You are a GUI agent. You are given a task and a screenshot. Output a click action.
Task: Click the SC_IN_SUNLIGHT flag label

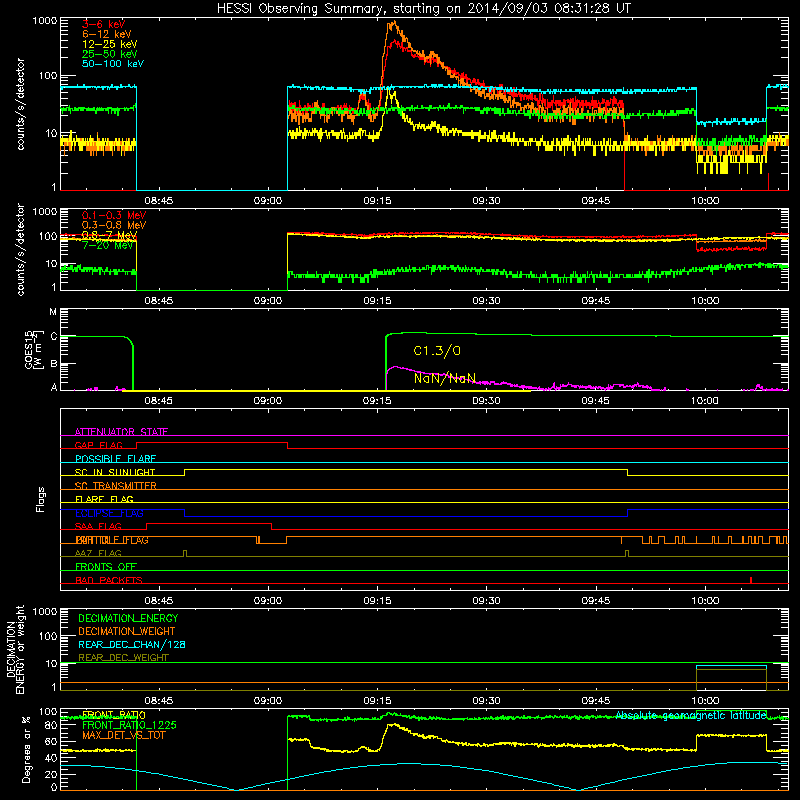click(115, 472)
